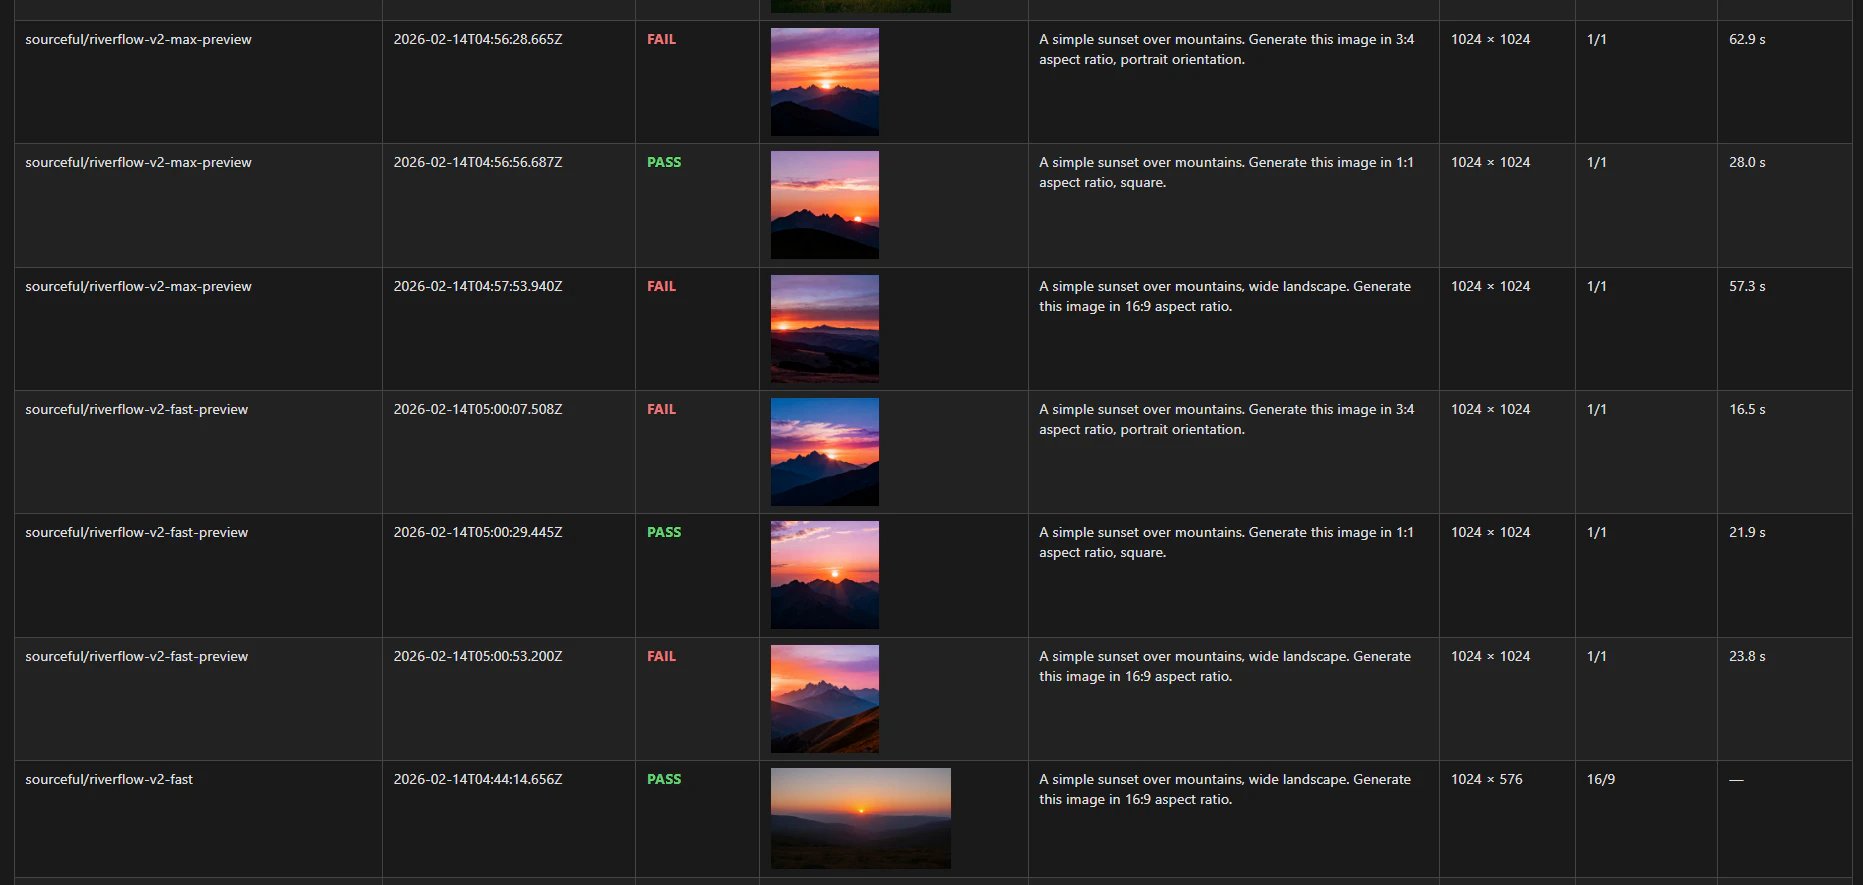This screenshot has height=885, width=1863.
Task: Open the sunset thumbnail in the 62.9 s row
Action: pos(825,82)
